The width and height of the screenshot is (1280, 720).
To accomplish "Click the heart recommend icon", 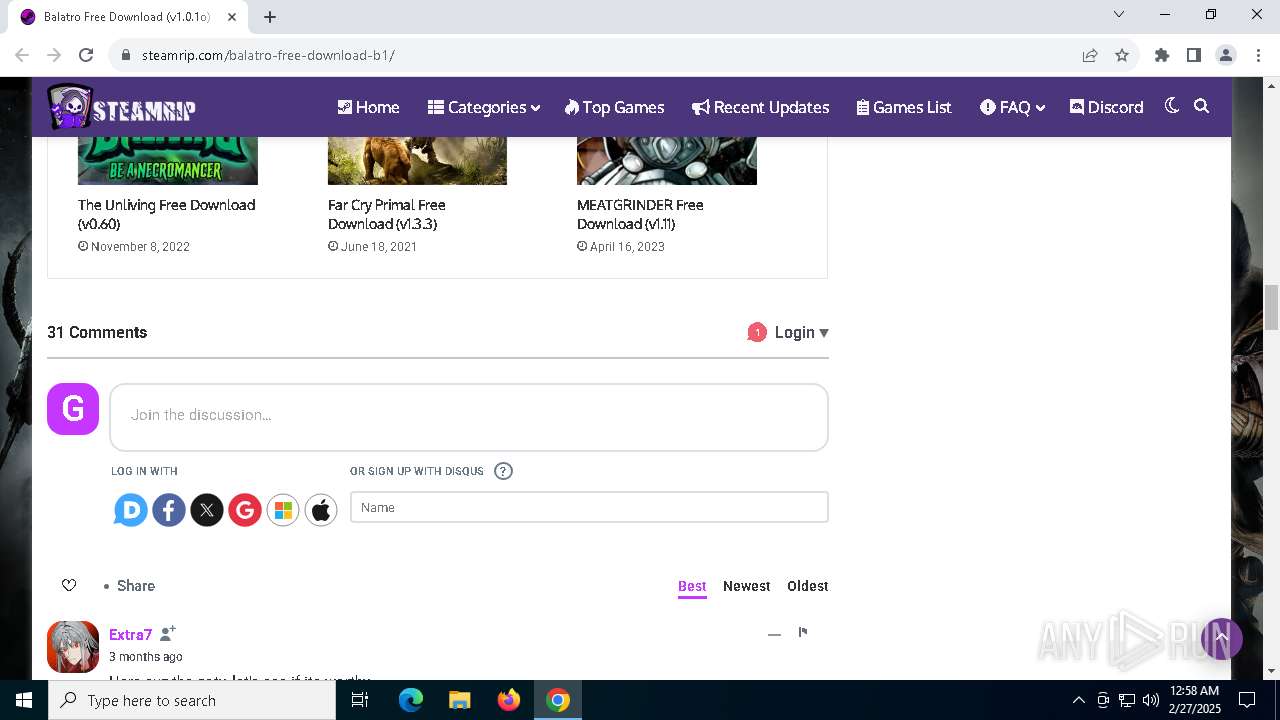I will tap(69, 585).
